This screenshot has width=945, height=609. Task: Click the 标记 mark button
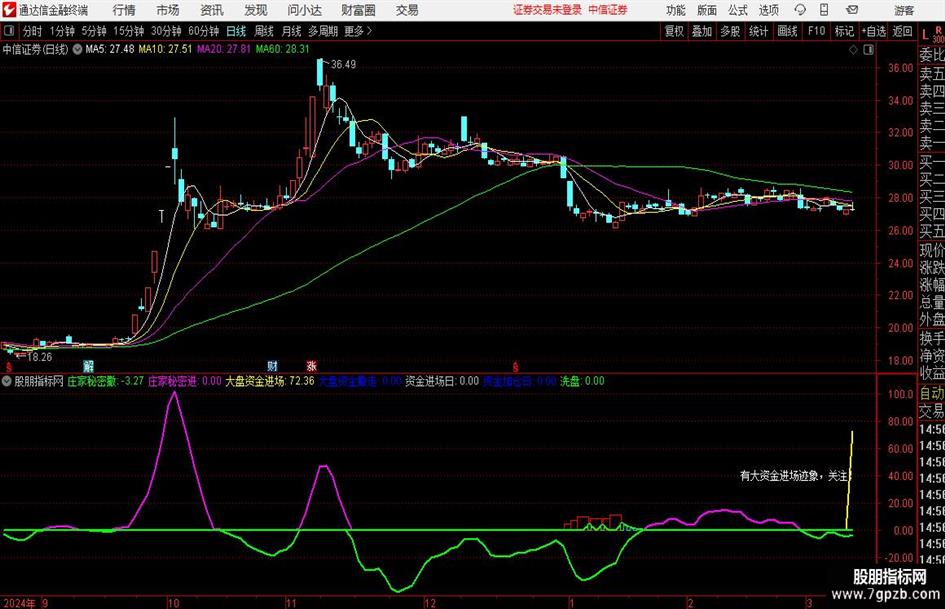click(x=844, y=31)
